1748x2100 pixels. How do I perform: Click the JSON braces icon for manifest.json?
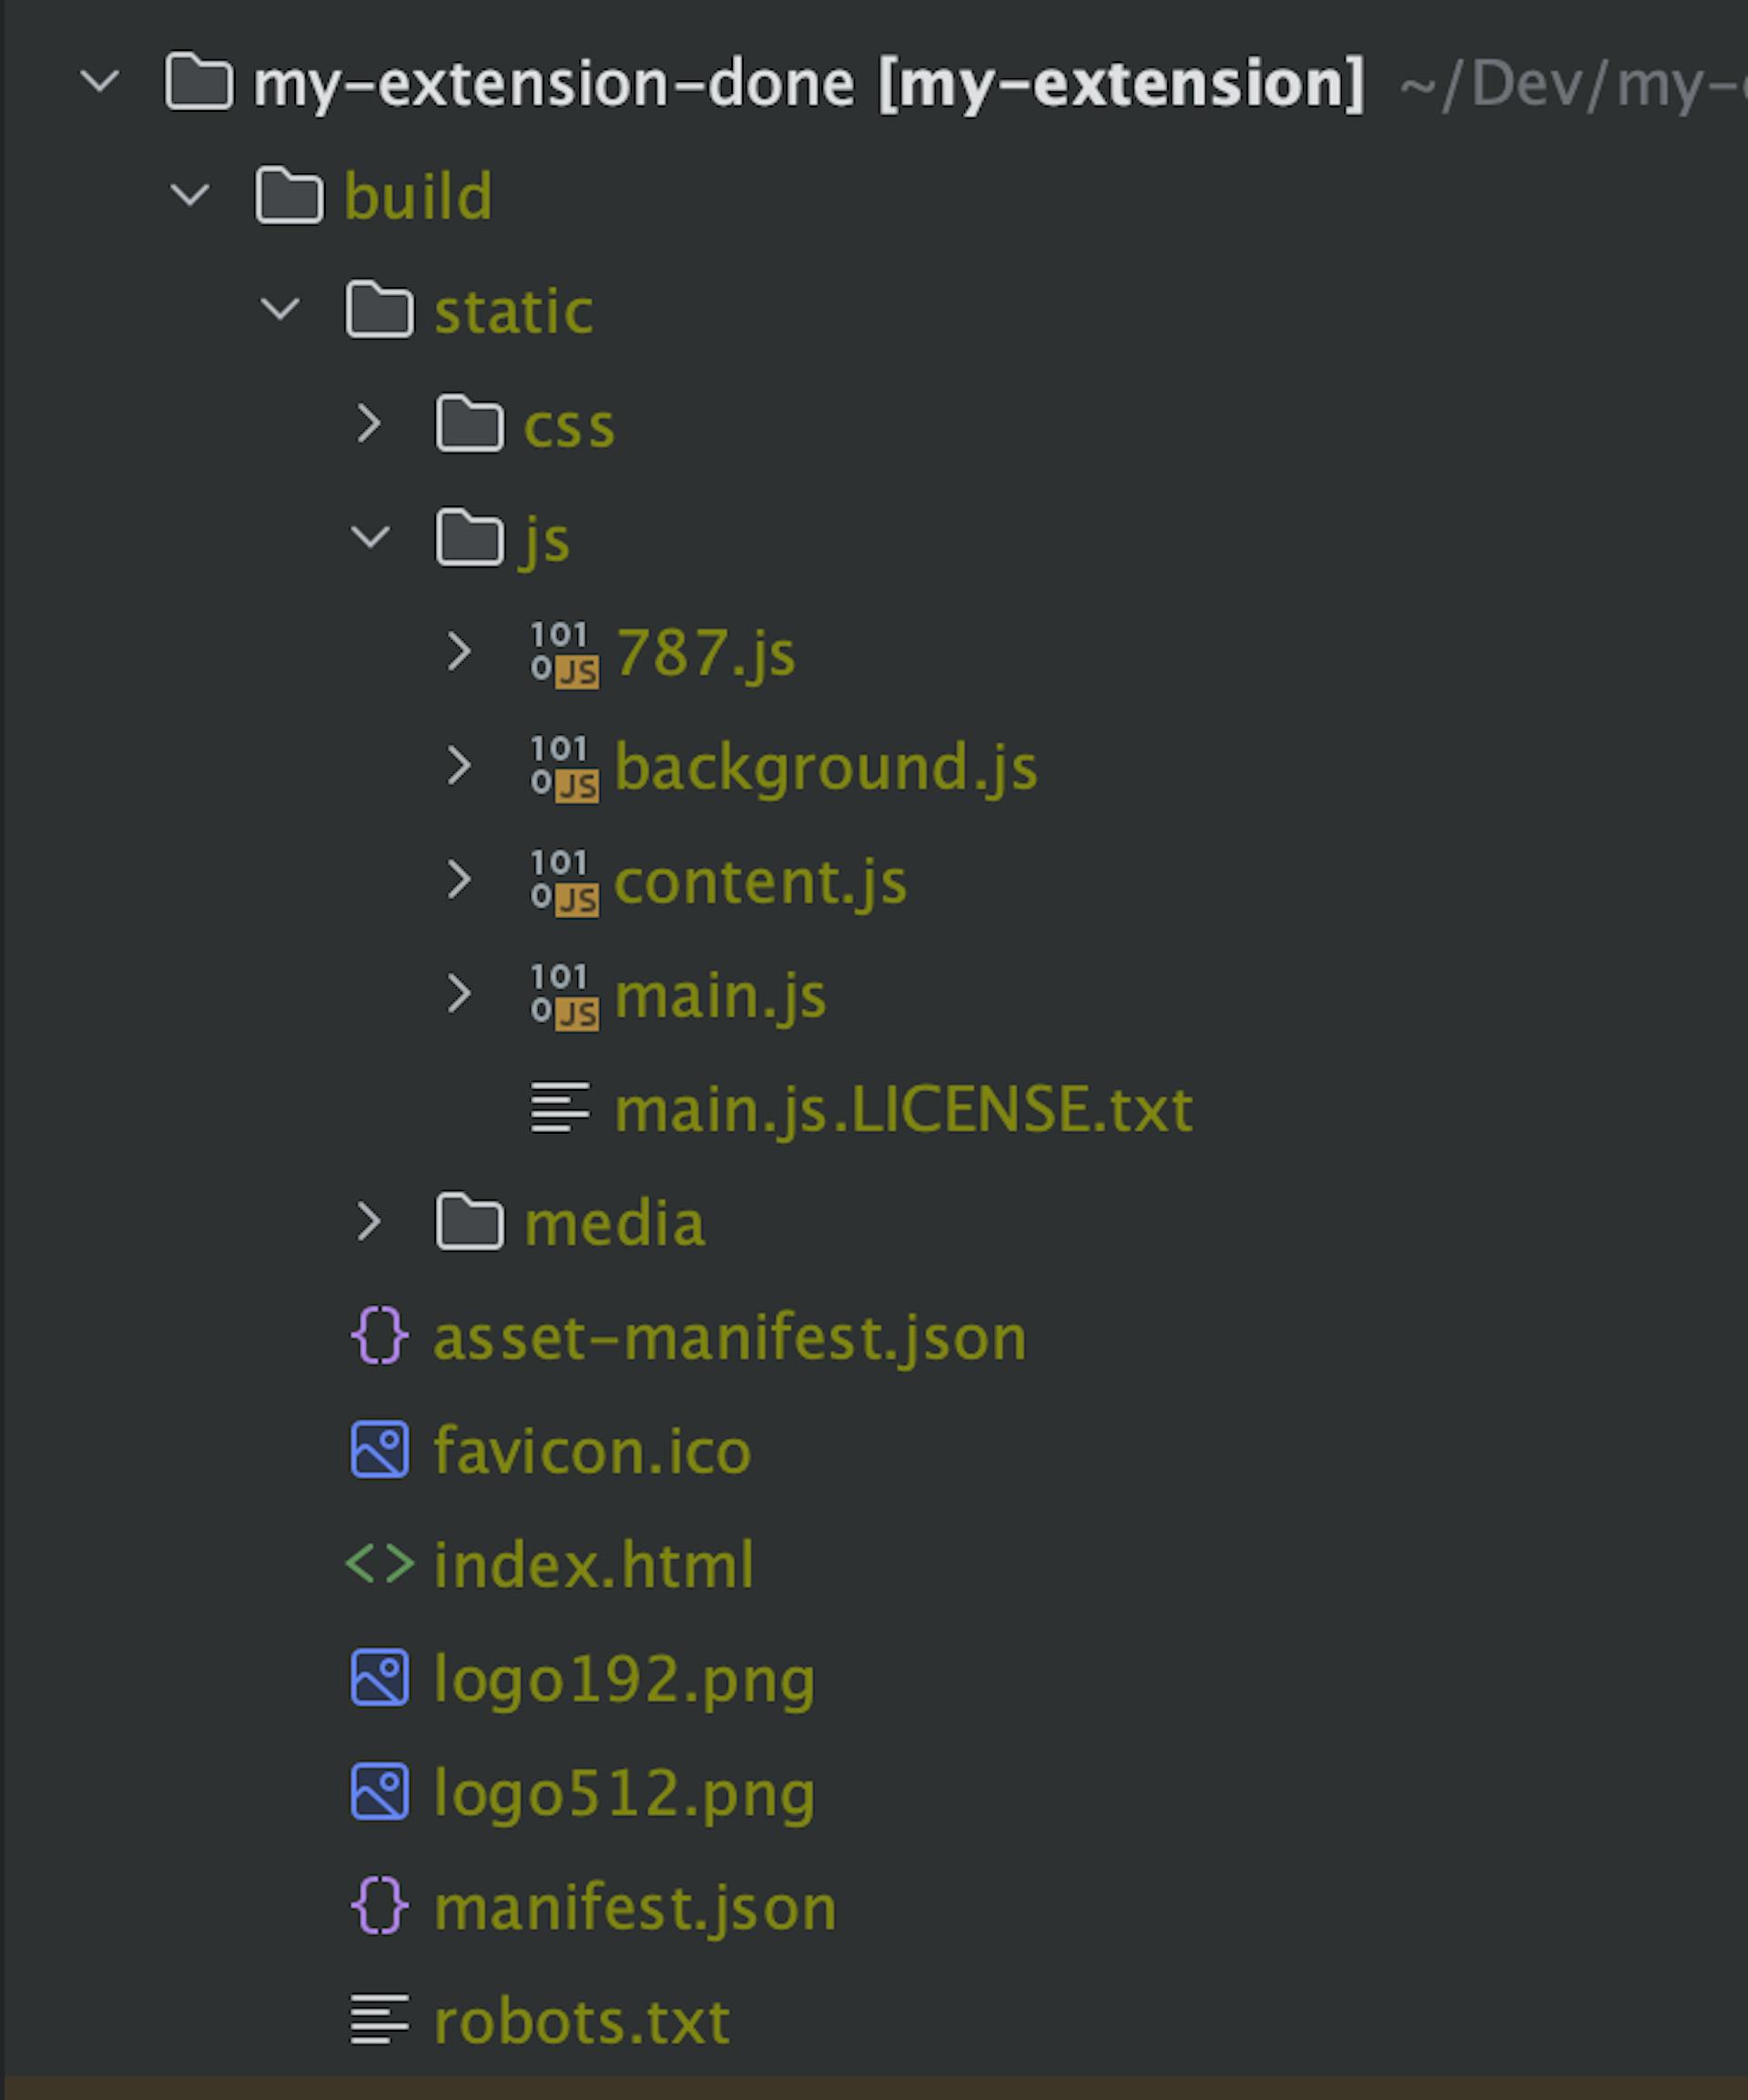379,1905
